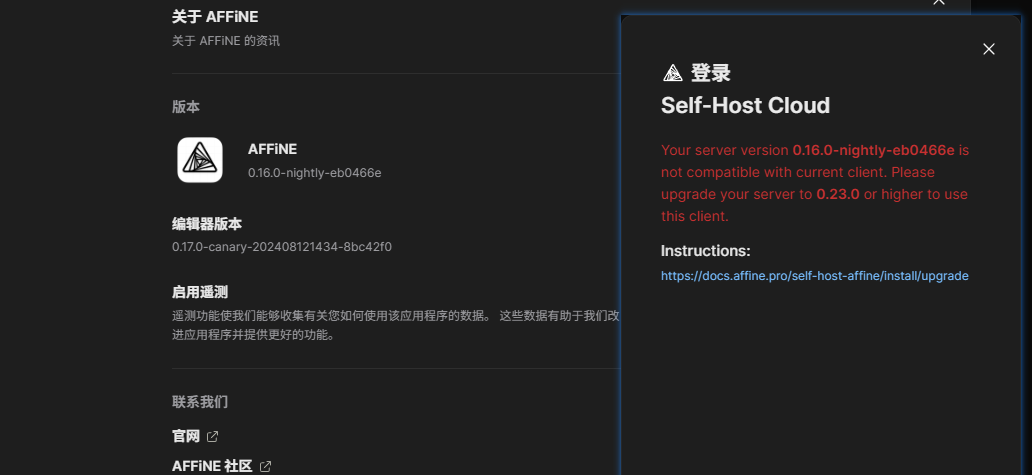Click the Instructions: label in the dialog
This screenshot has height=475, width=1032.
click(x=706, y=251)
